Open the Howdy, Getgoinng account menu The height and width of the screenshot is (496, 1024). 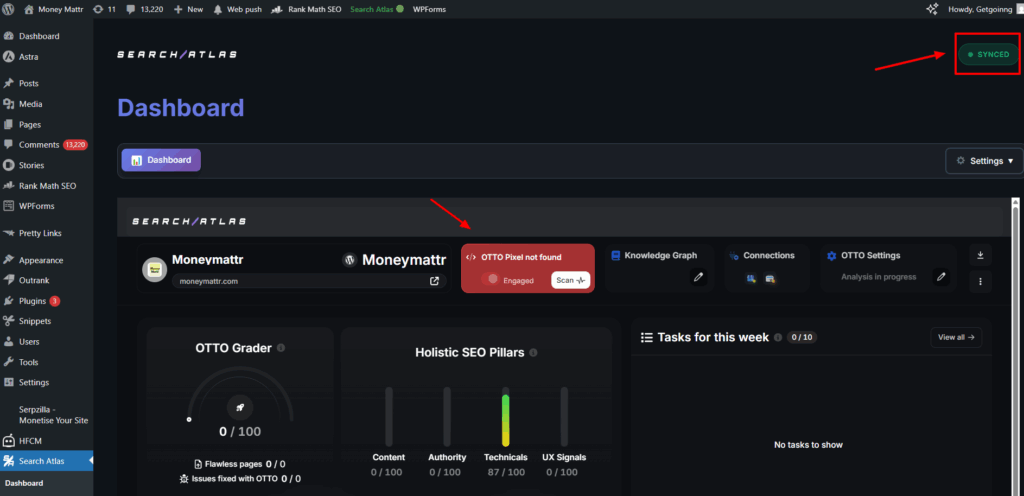click(984, 10)
